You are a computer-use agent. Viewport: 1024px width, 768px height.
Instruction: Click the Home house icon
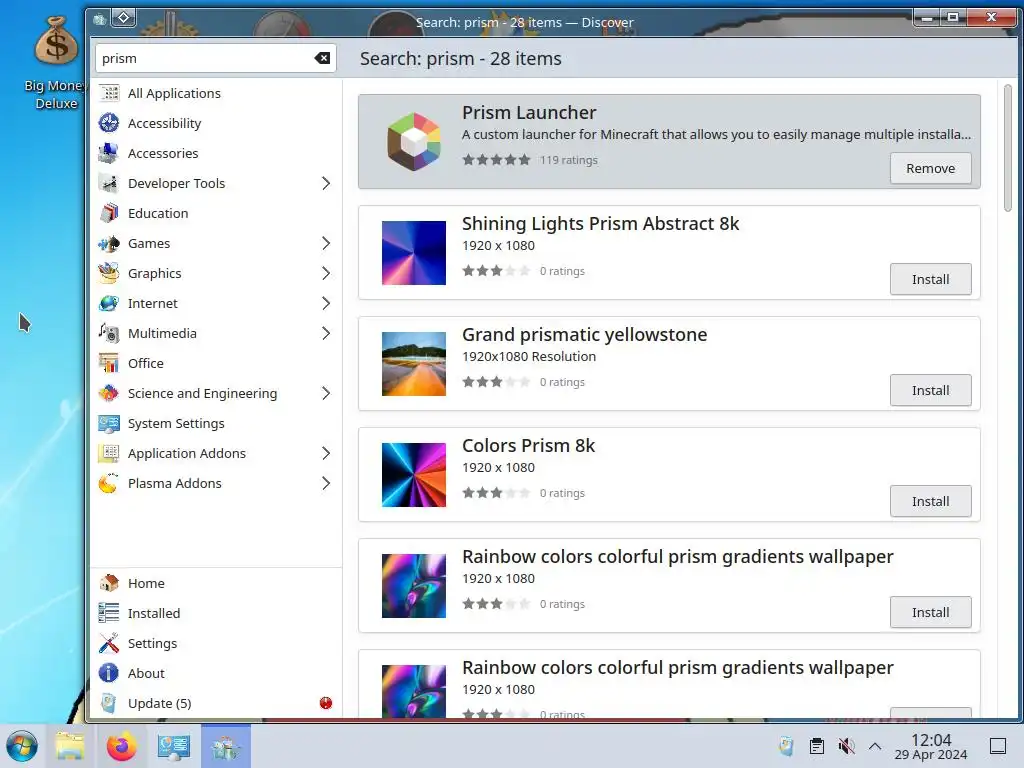point(109,583)
